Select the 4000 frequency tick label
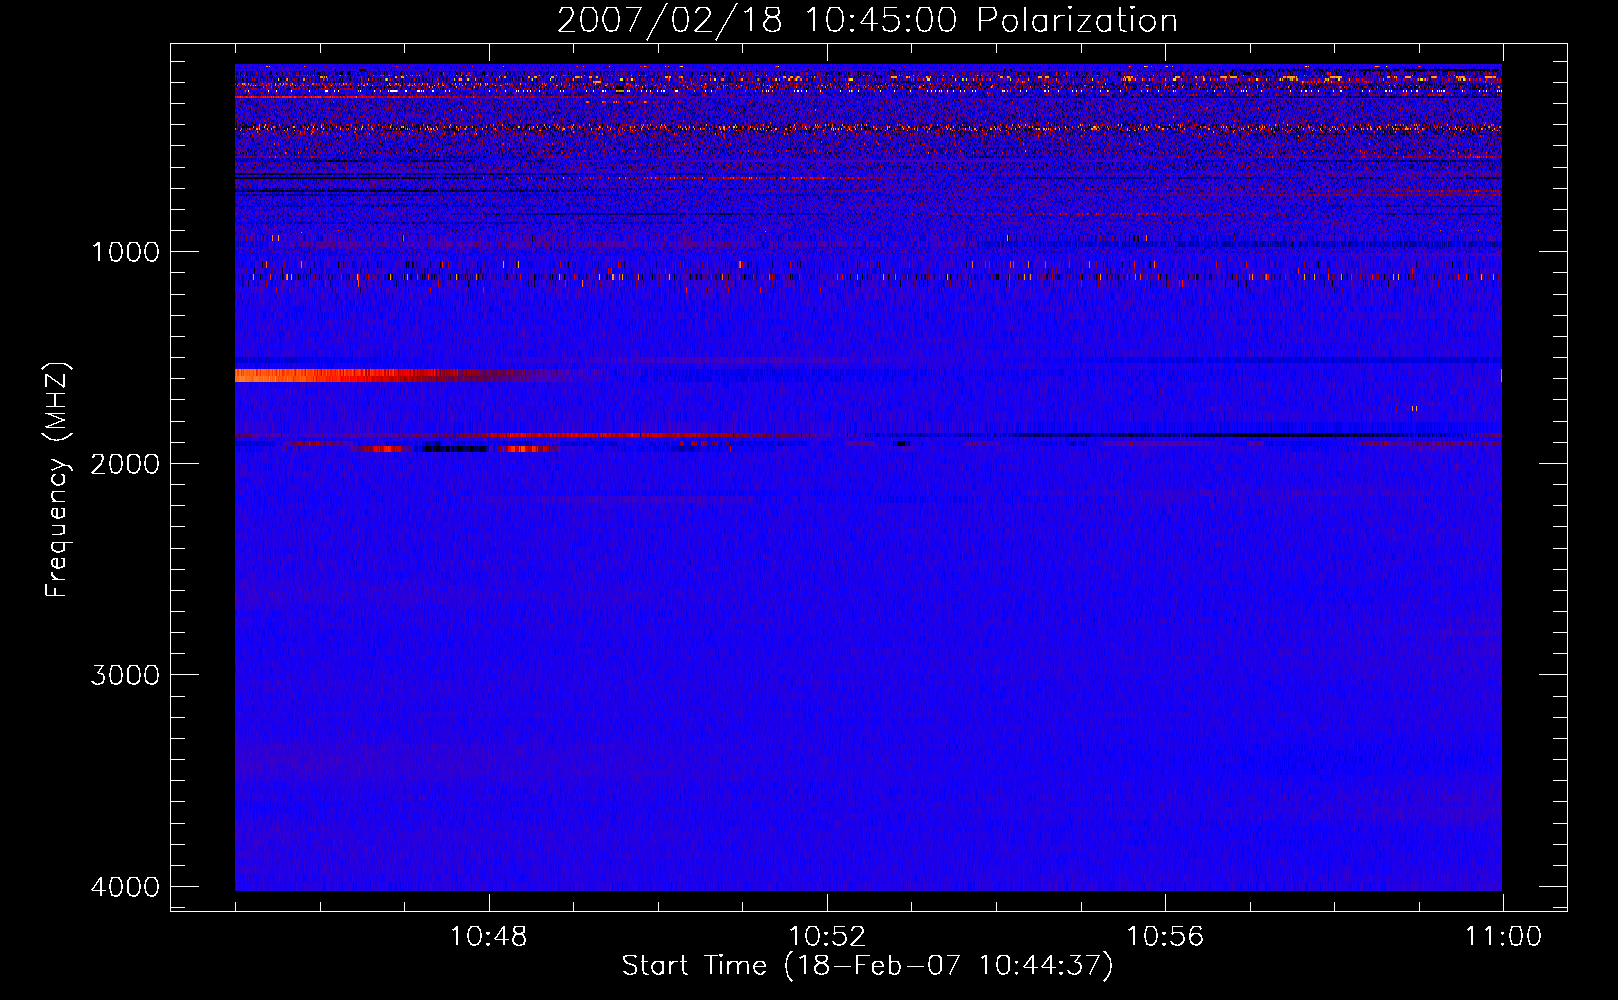1618x1000 pixels. pos(125,887)
